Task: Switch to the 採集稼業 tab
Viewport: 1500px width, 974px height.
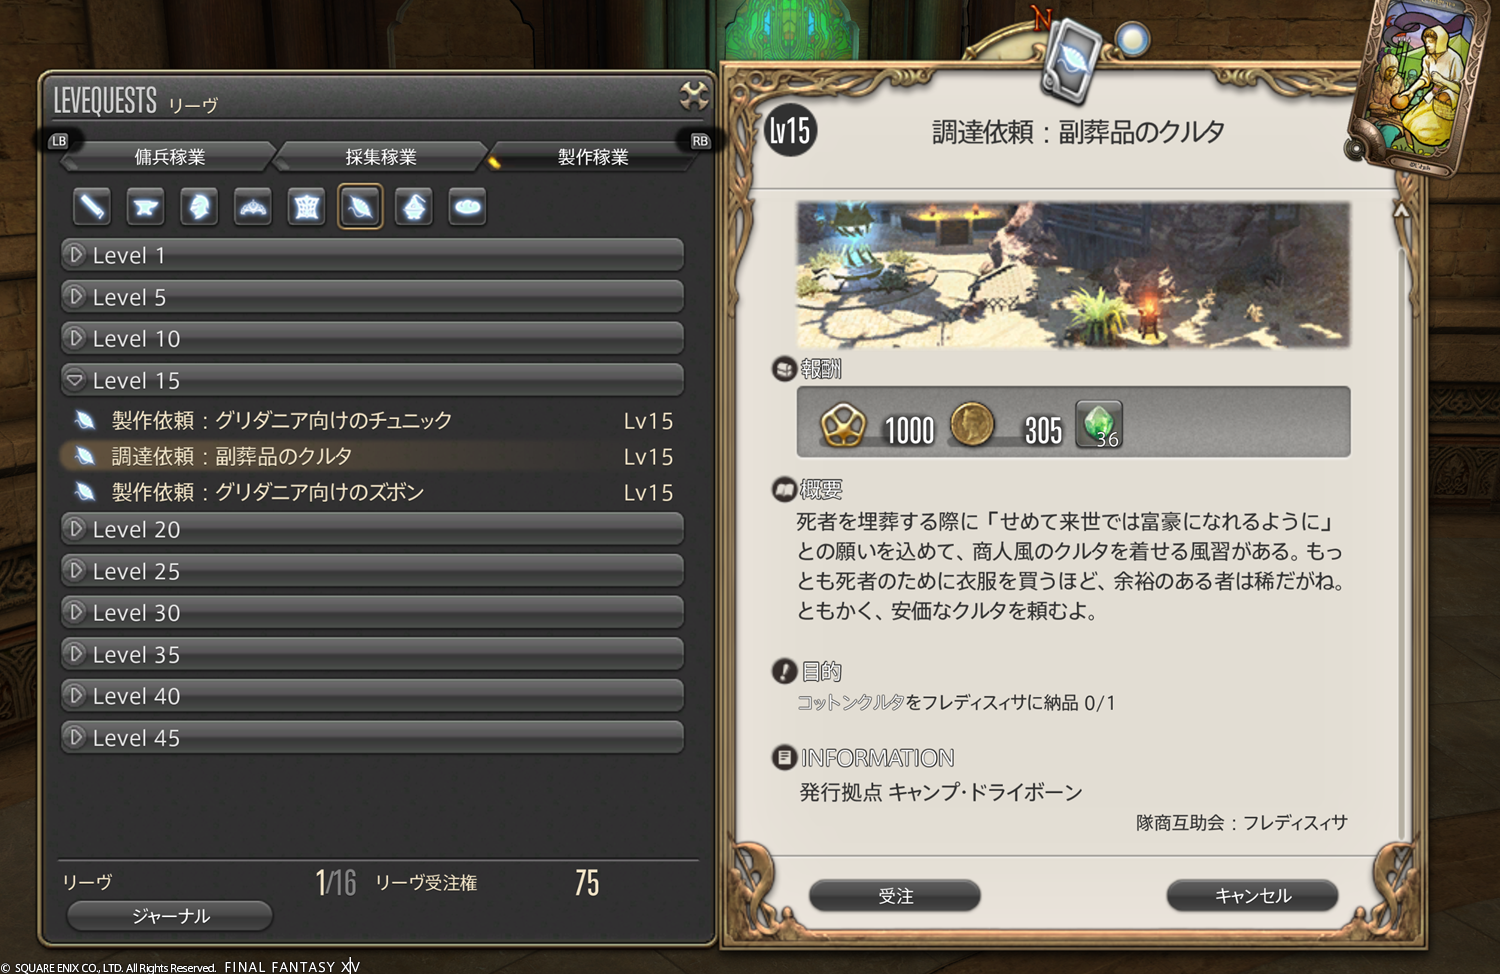Action: 381,157
